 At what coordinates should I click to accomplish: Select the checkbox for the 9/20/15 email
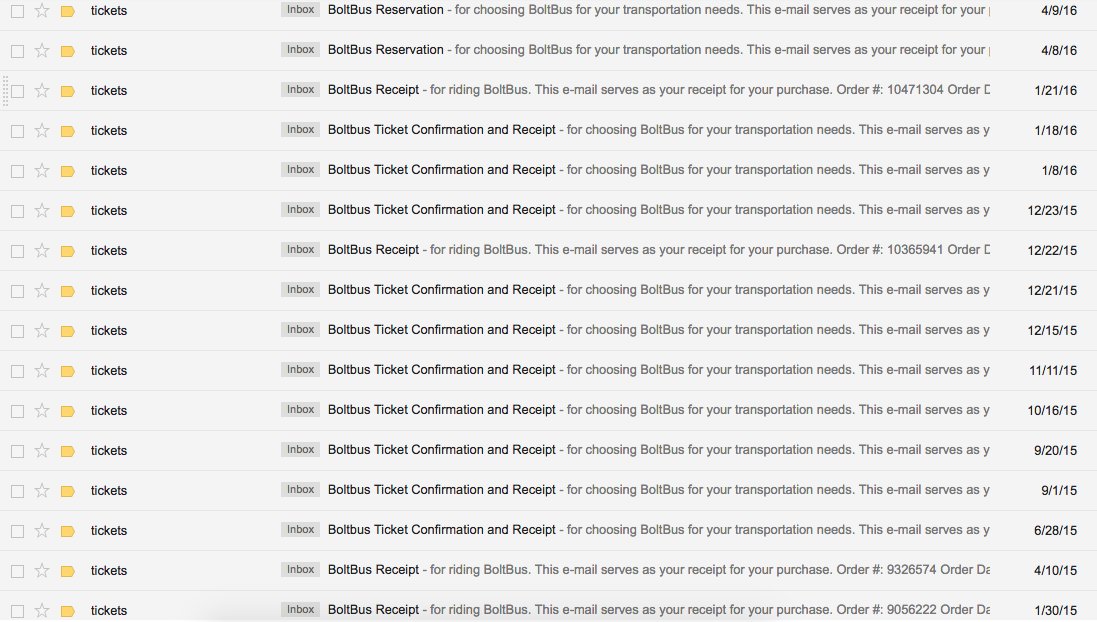coord(17,451)
